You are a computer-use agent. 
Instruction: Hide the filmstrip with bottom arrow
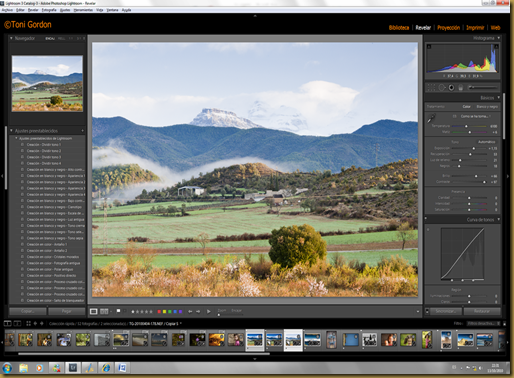point(255,359)
